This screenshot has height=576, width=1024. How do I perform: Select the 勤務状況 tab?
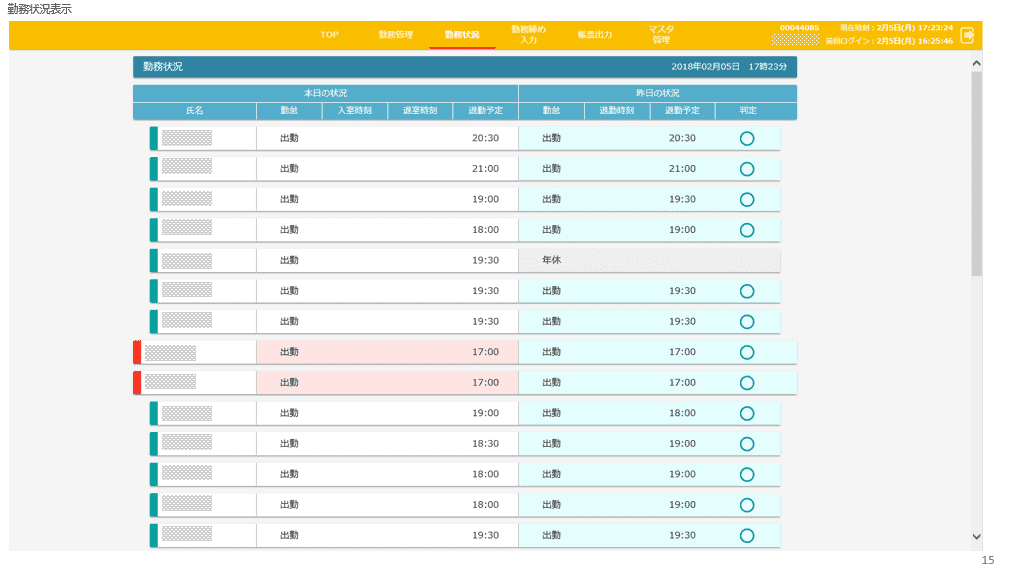462,35
